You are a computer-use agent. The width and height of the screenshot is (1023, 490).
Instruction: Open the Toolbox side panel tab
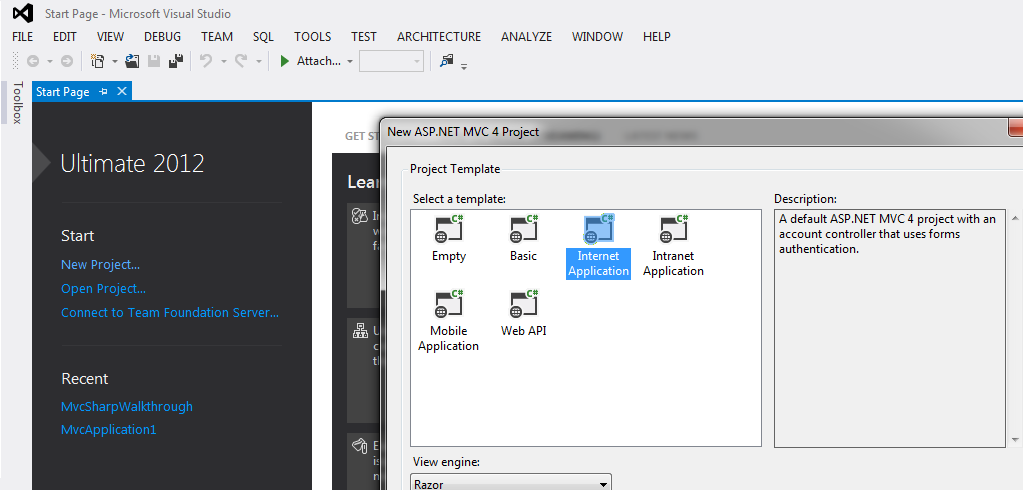tap(17, 102)
